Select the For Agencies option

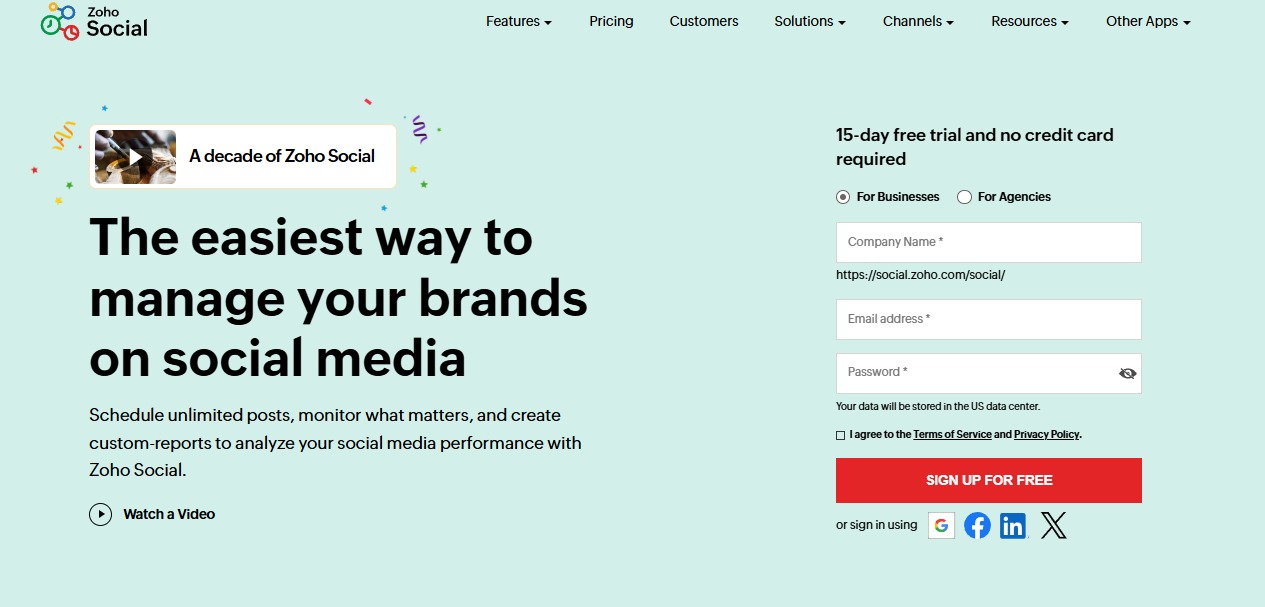[x=964, y=197]
